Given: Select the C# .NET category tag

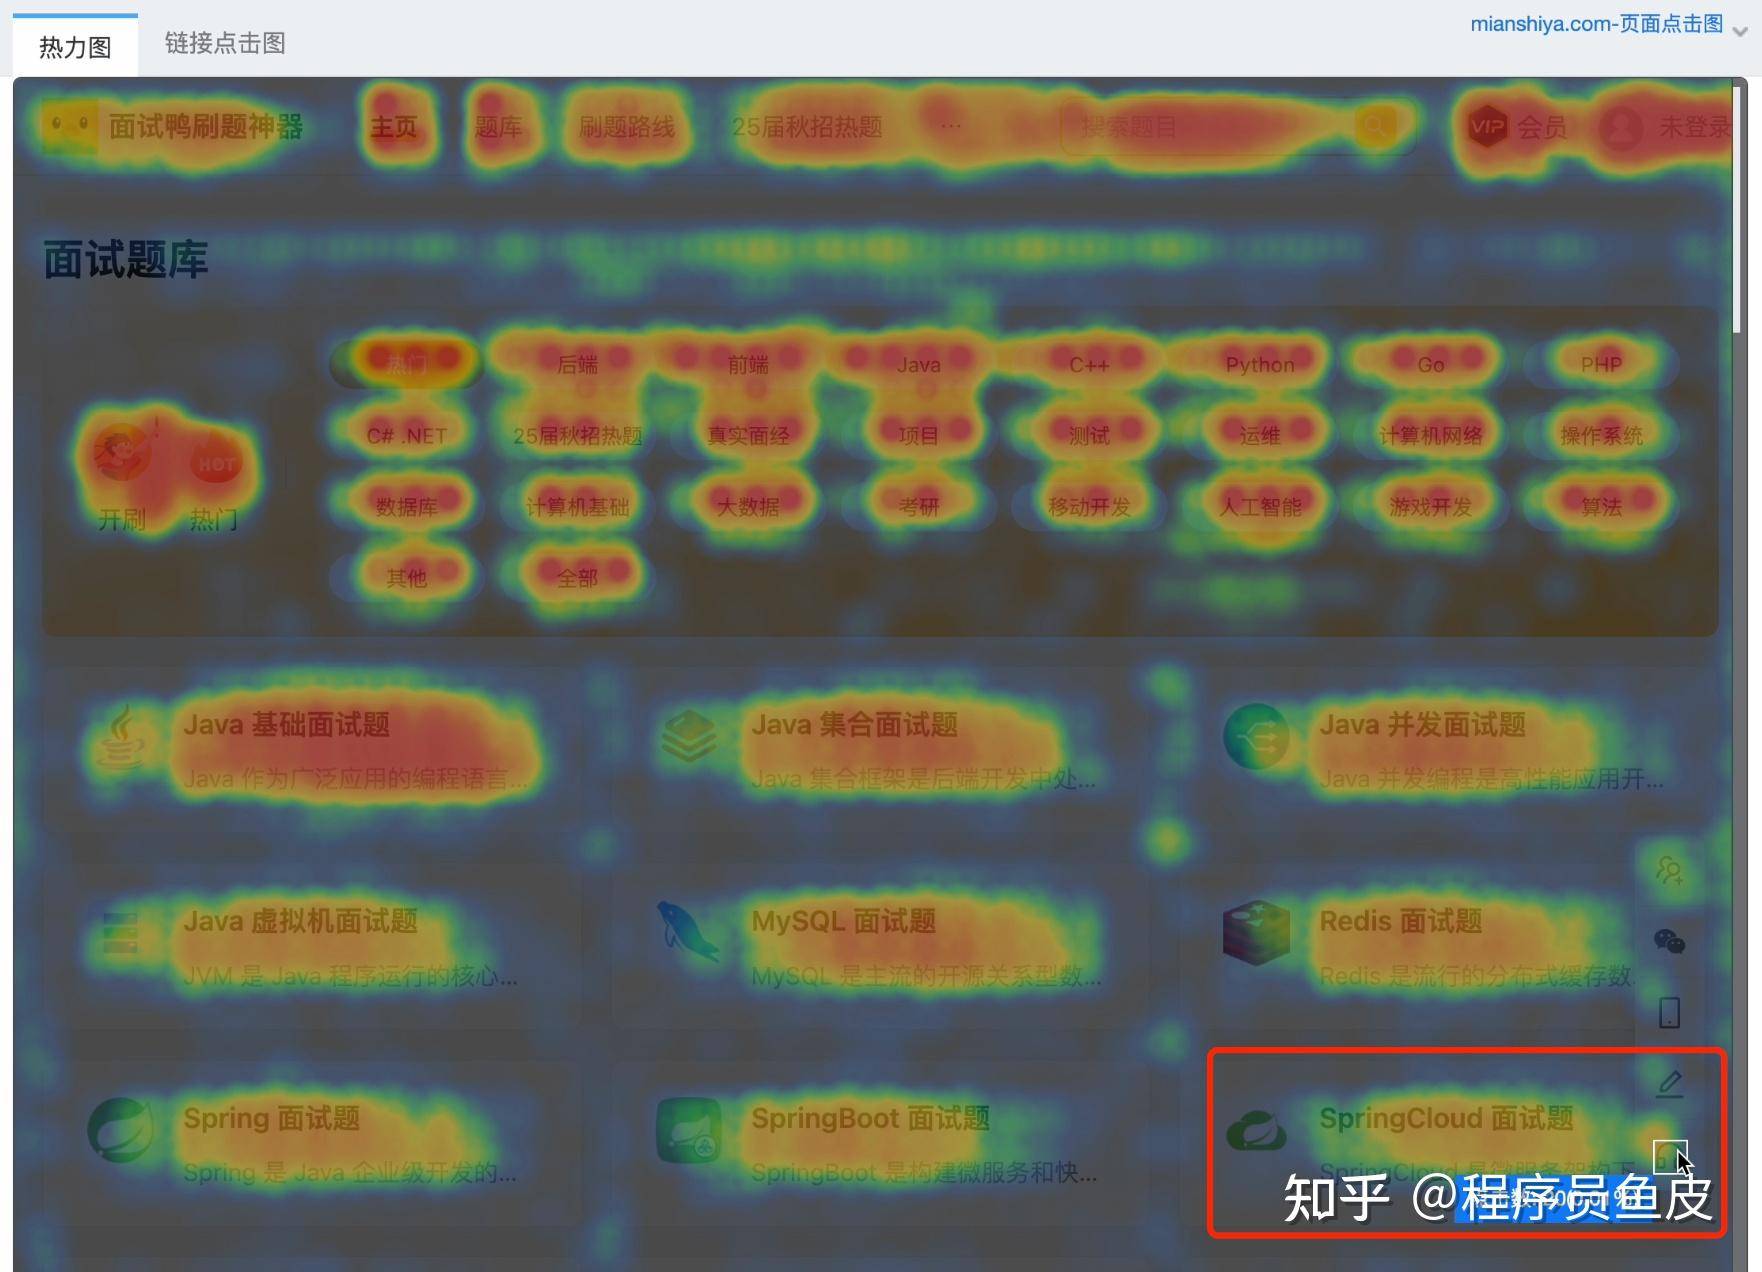Looking at the screenshot, I should [407, 435].
